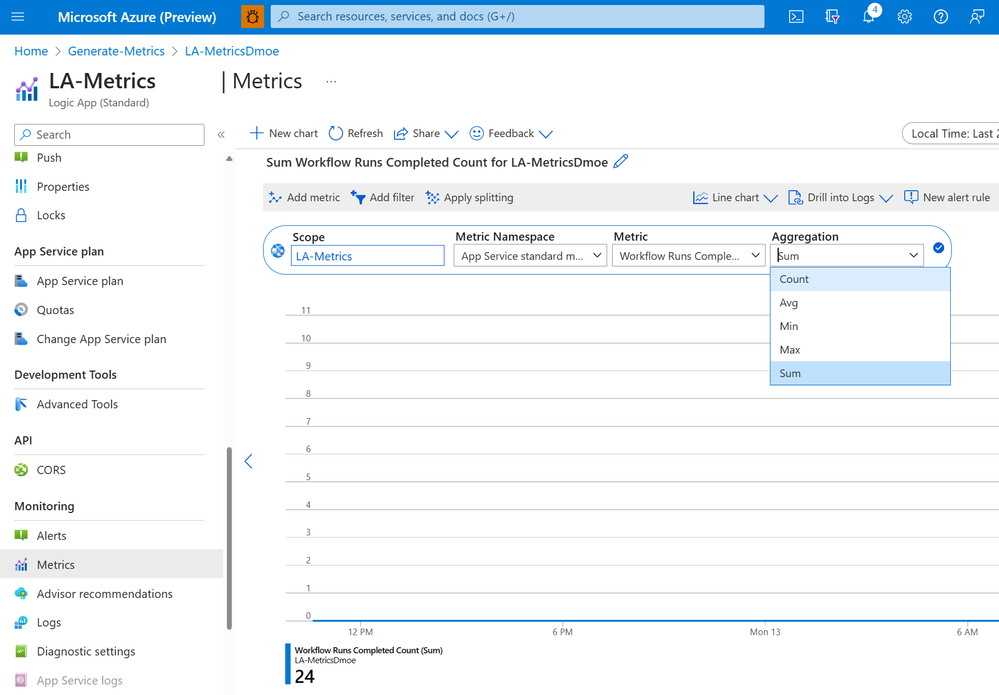Viewport: 999px width, 695px height.
Task: Refresh the metrics chart
Action: pyautogui.click(x=356, y=133)
